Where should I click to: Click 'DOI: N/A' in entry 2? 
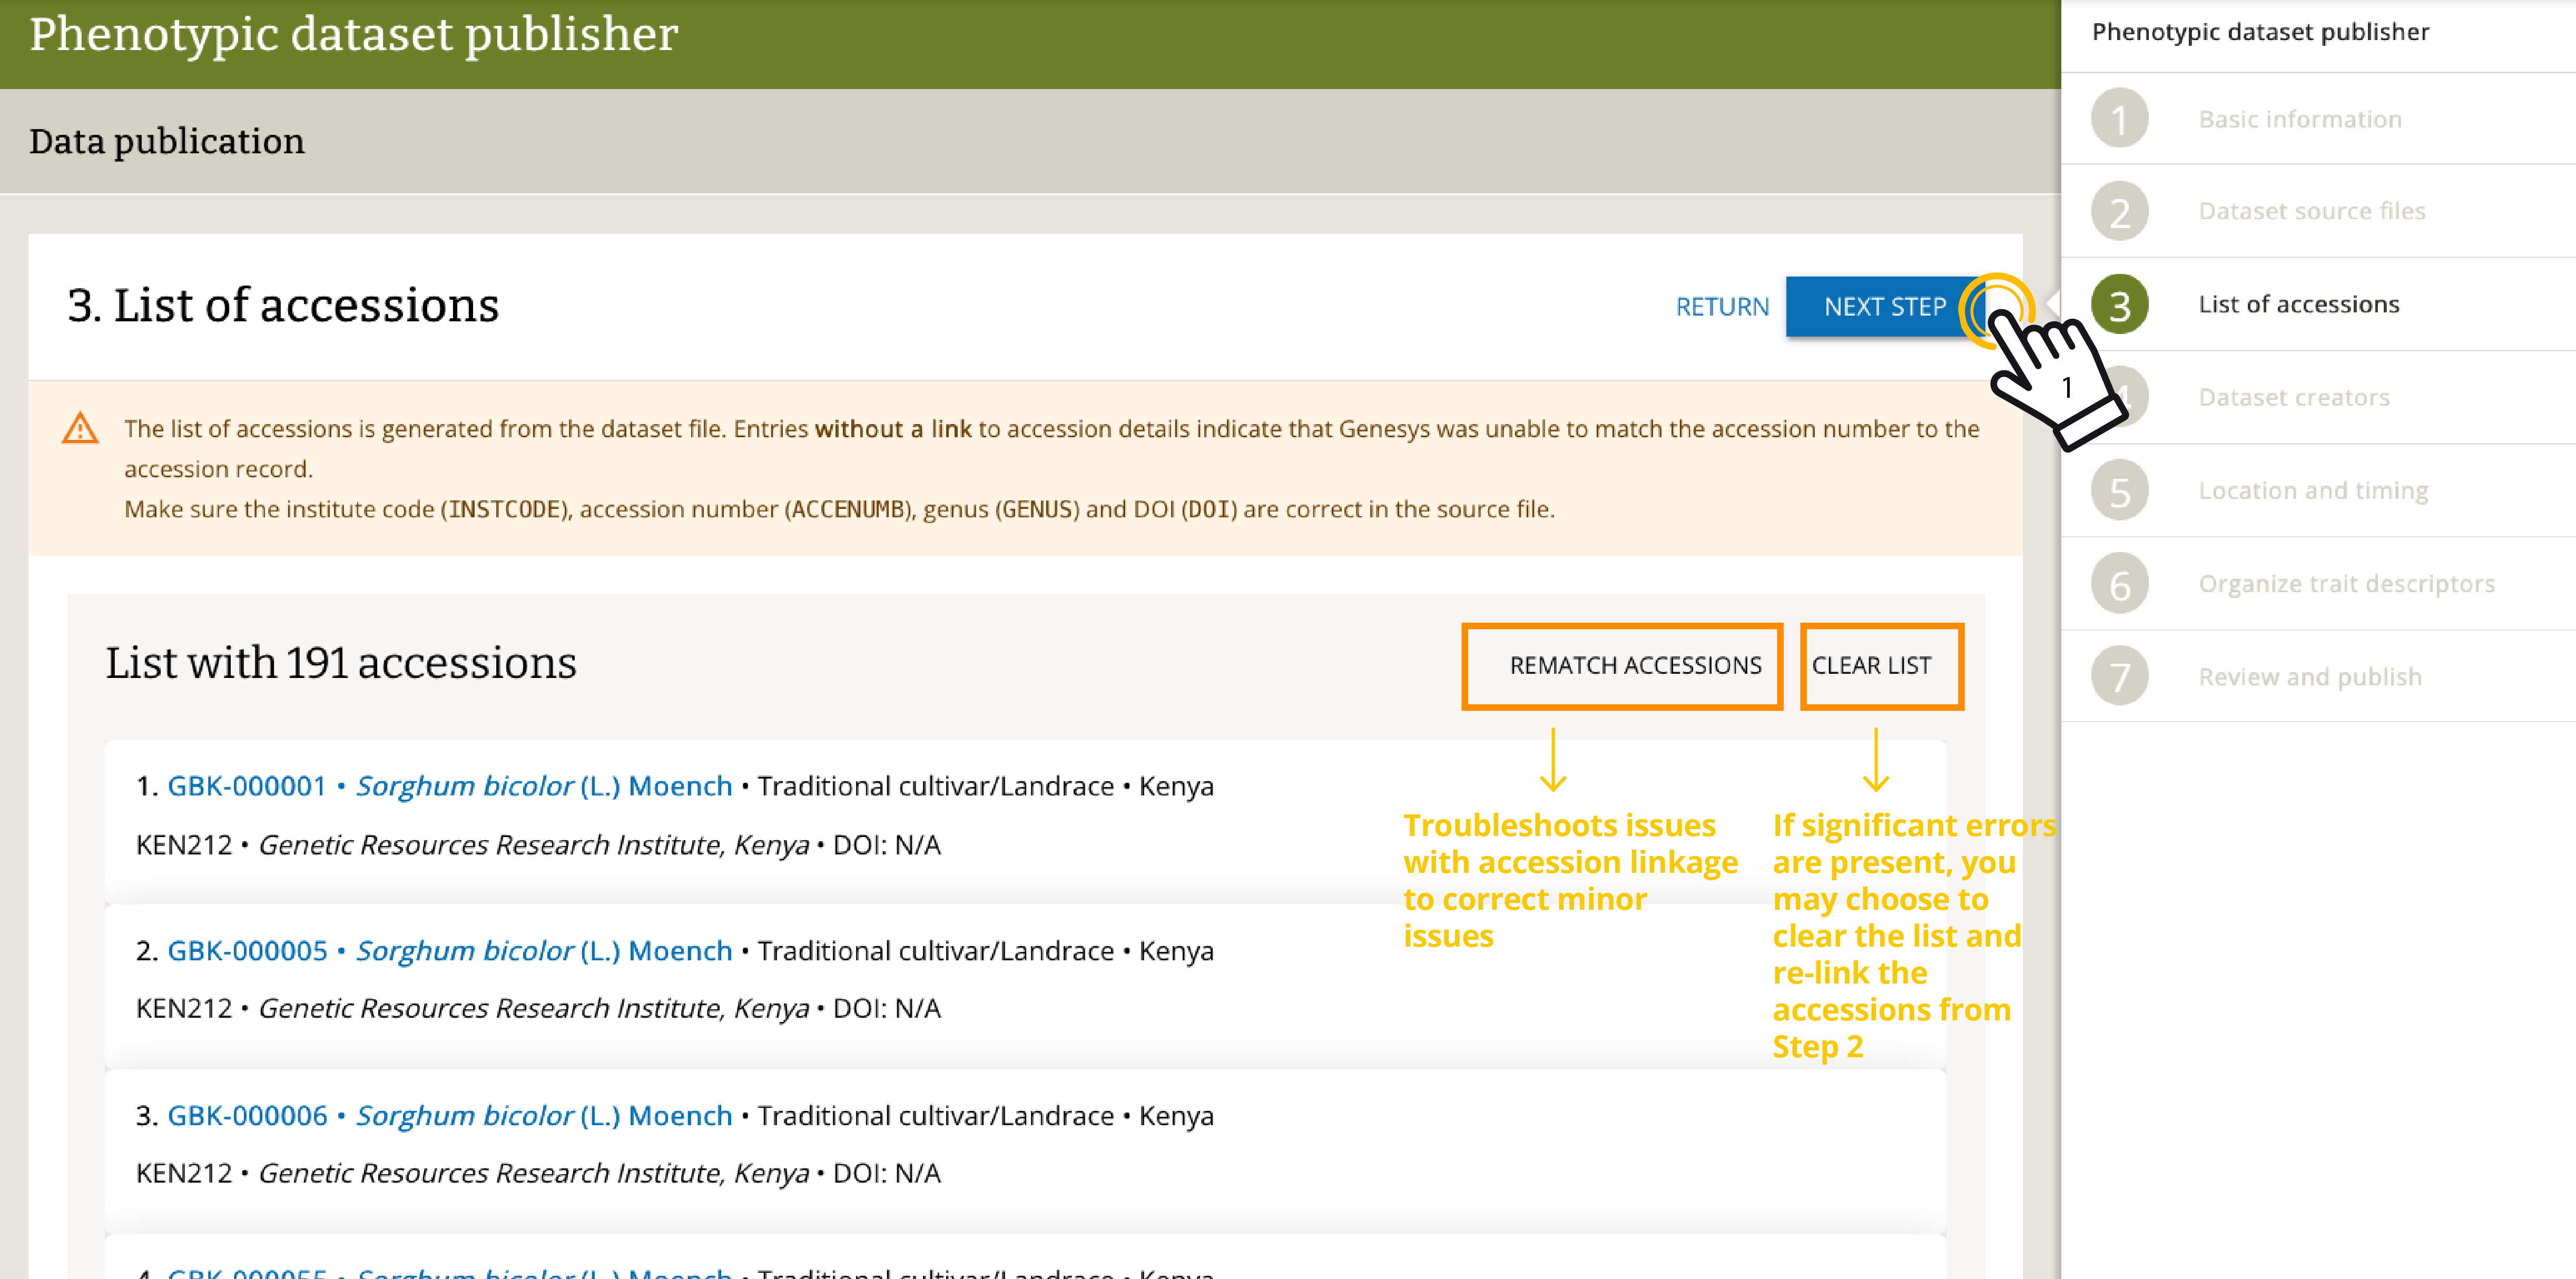pyautogui.click(x=887, y=1008)
